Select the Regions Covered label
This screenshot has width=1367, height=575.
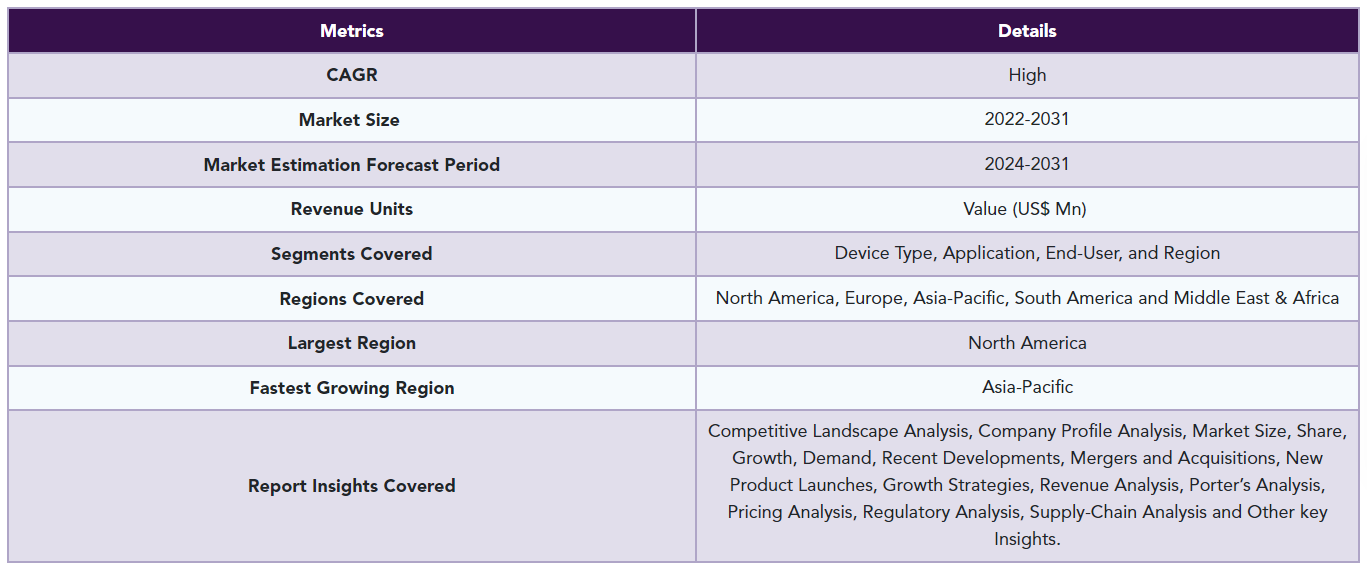pyautogui.click(x=352, y=299)
